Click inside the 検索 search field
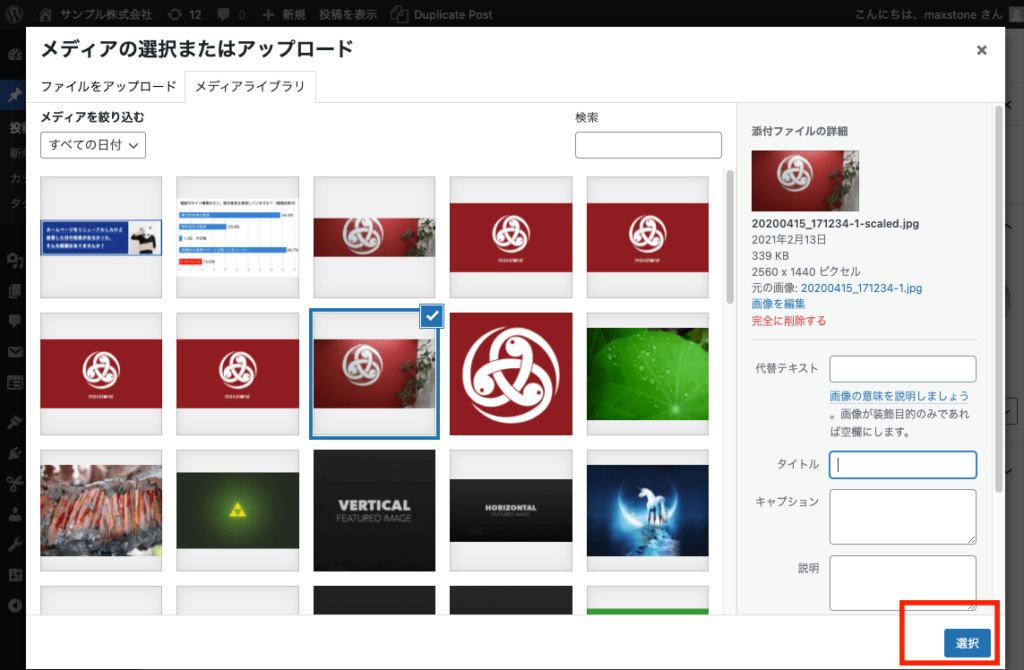 click(648, 145)
